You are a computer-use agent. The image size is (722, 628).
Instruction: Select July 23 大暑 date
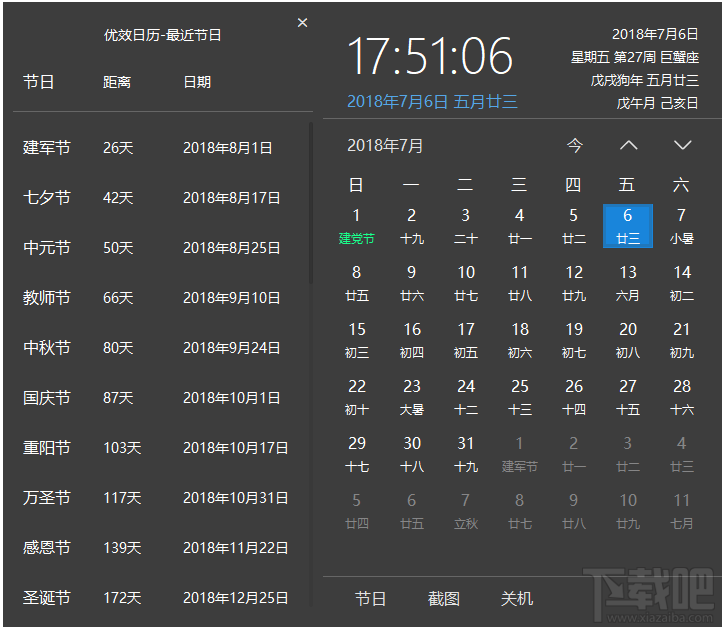click(412, 397)
